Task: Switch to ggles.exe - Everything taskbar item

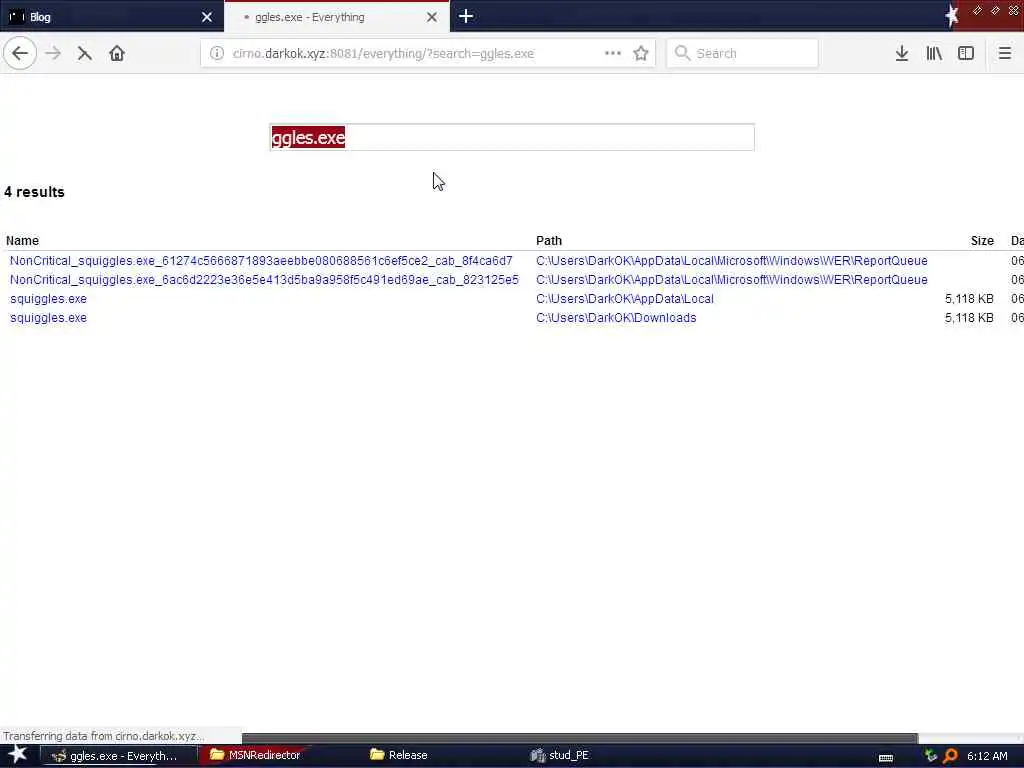Action: [119, 756]
